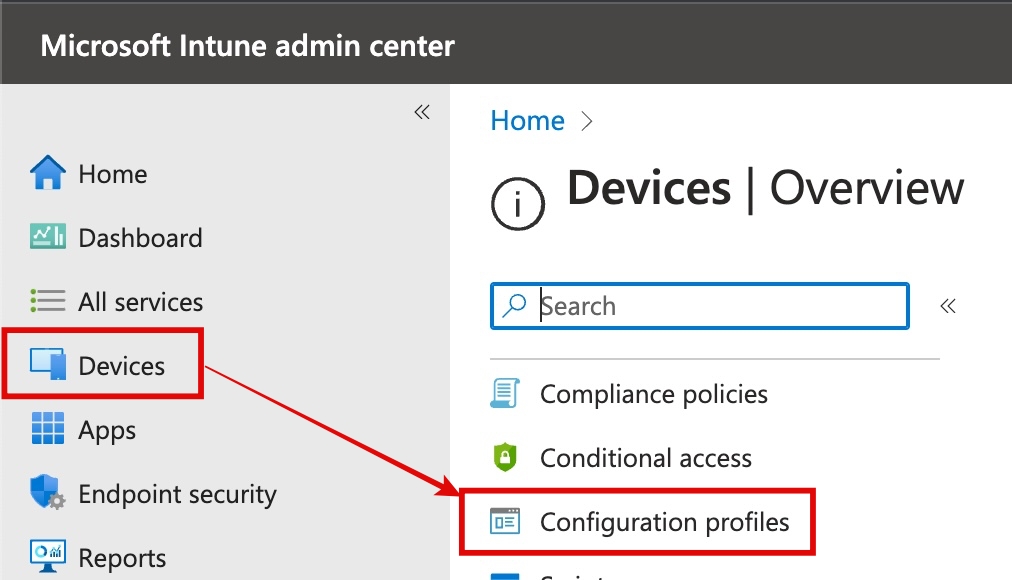Click the Devices monitor icon
The width and height of the screenshot is (1012, 580).
48,365
